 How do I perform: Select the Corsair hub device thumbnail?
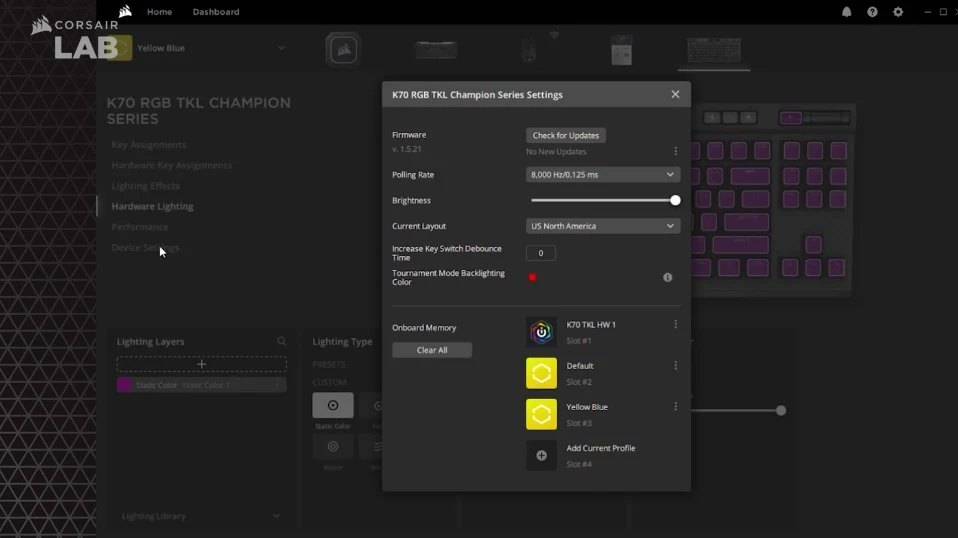coord(343,50)
